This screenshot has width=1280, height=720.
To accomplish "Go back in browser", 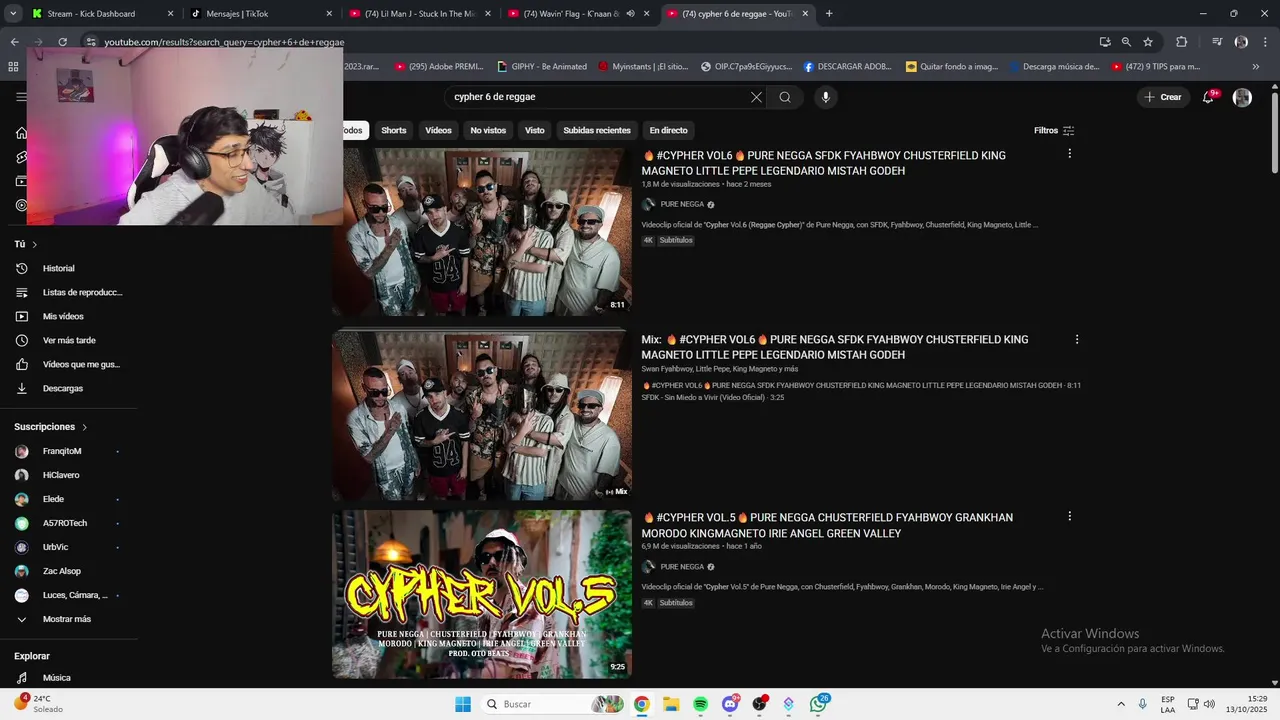I will (x=14, y=42).
